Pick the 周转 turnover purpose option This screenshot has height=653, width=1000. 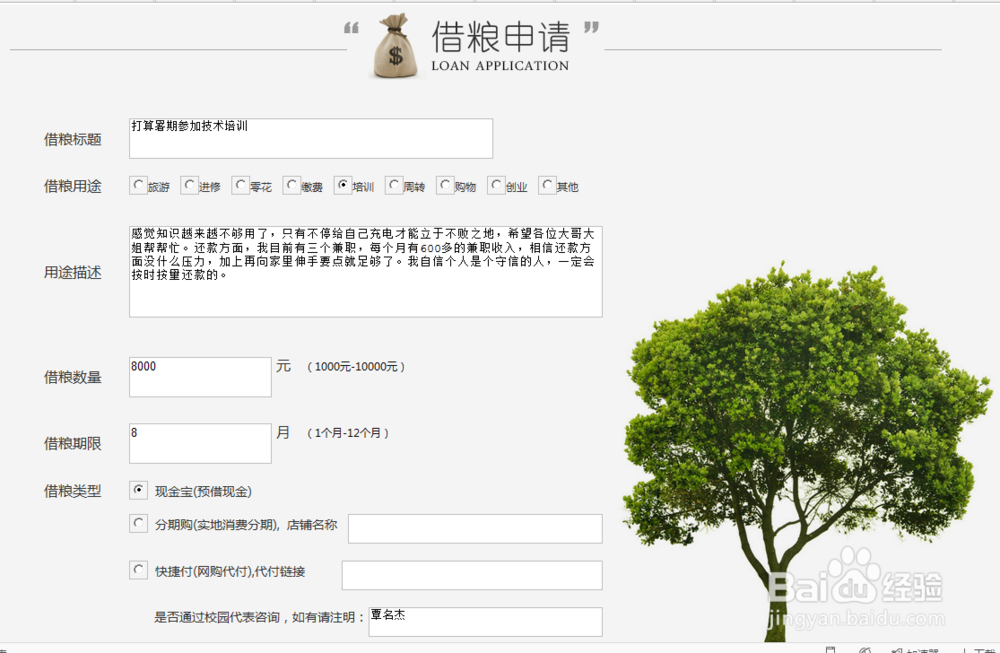395,185
